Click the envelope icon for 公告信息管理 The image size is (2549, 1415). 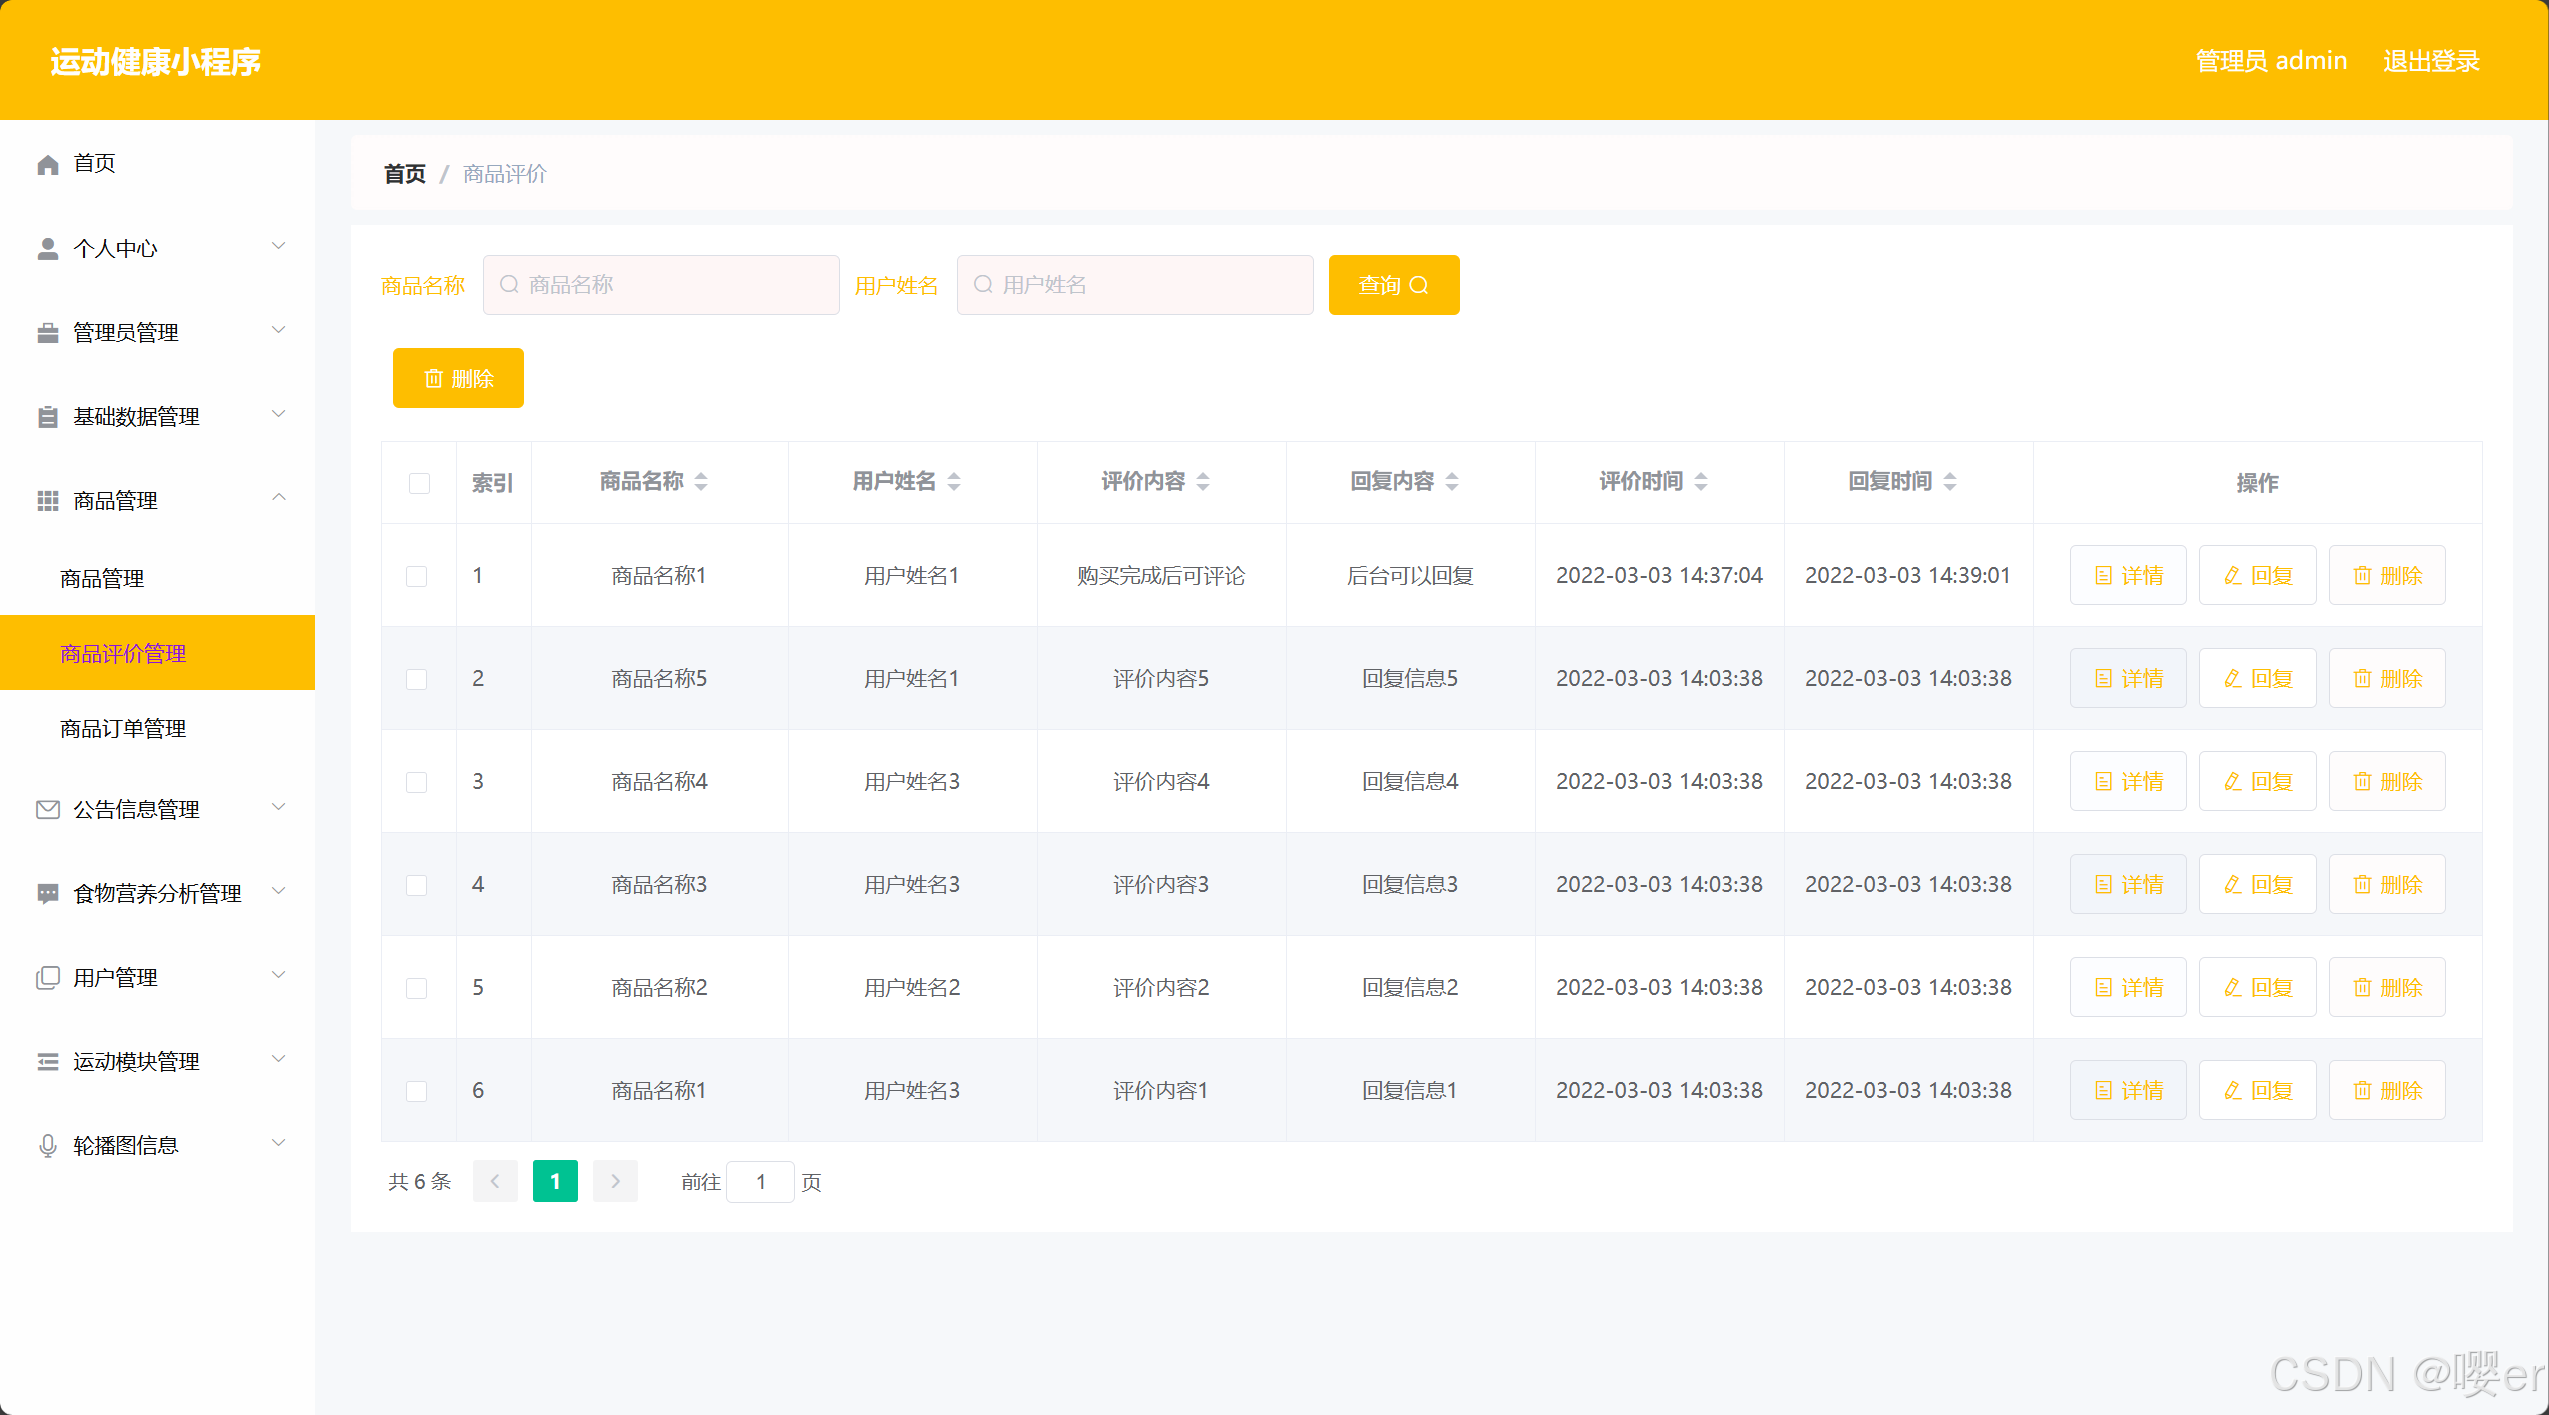click(x=47, y=809)
